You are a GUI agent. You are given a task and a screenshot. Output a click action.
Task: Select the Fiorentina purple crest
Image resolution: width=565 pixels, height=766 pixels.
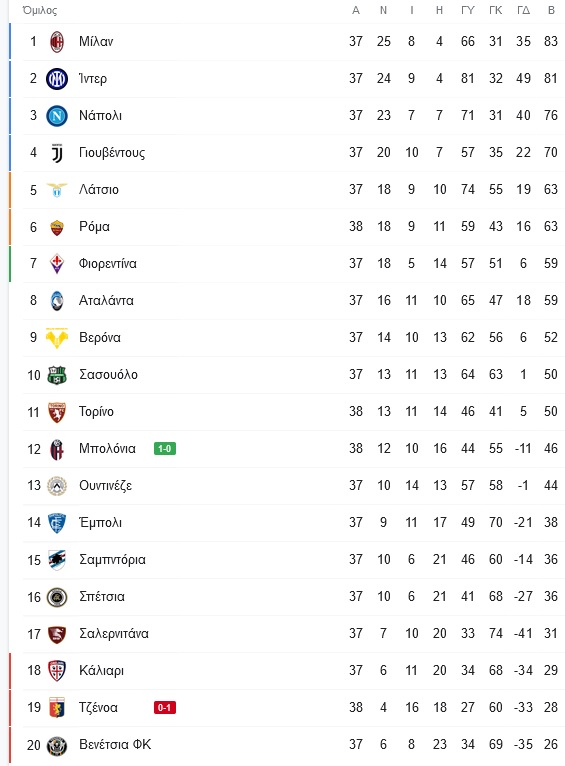(57, 264)
